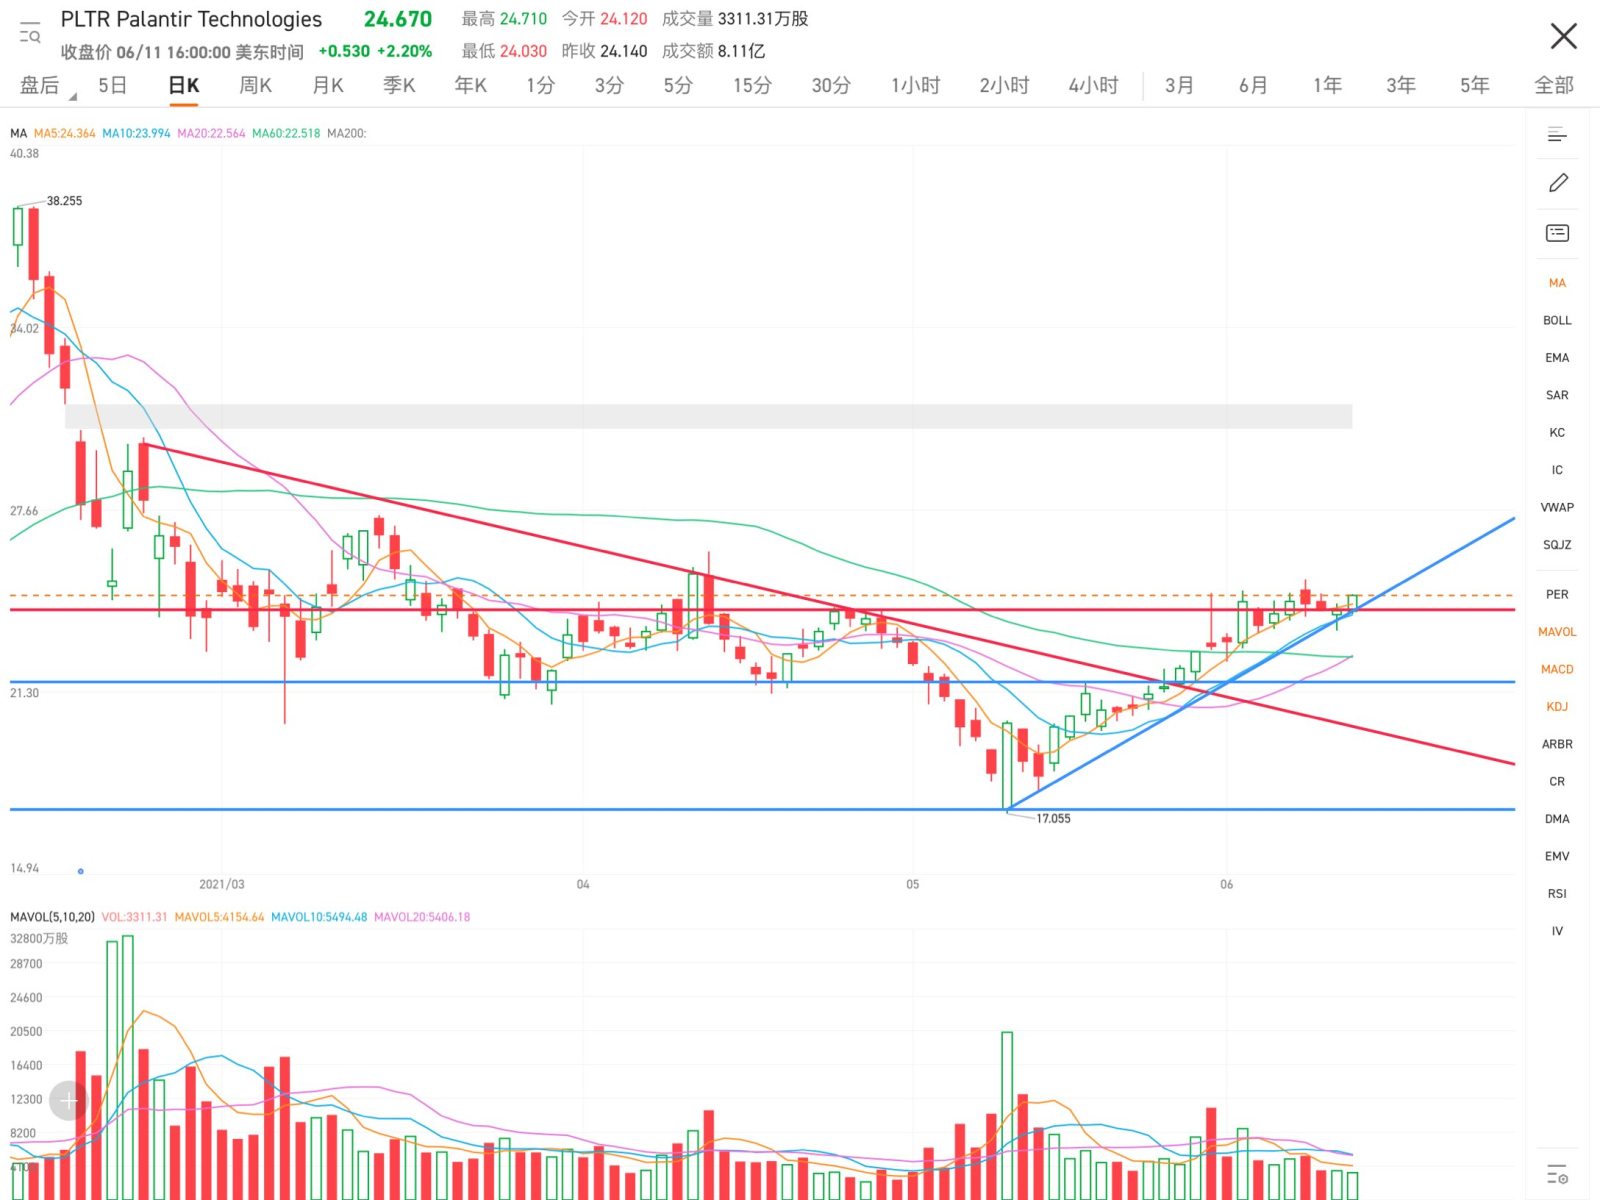Select the DMA sub-indicator
Screen dimensions: 1600x1200
1557,819
